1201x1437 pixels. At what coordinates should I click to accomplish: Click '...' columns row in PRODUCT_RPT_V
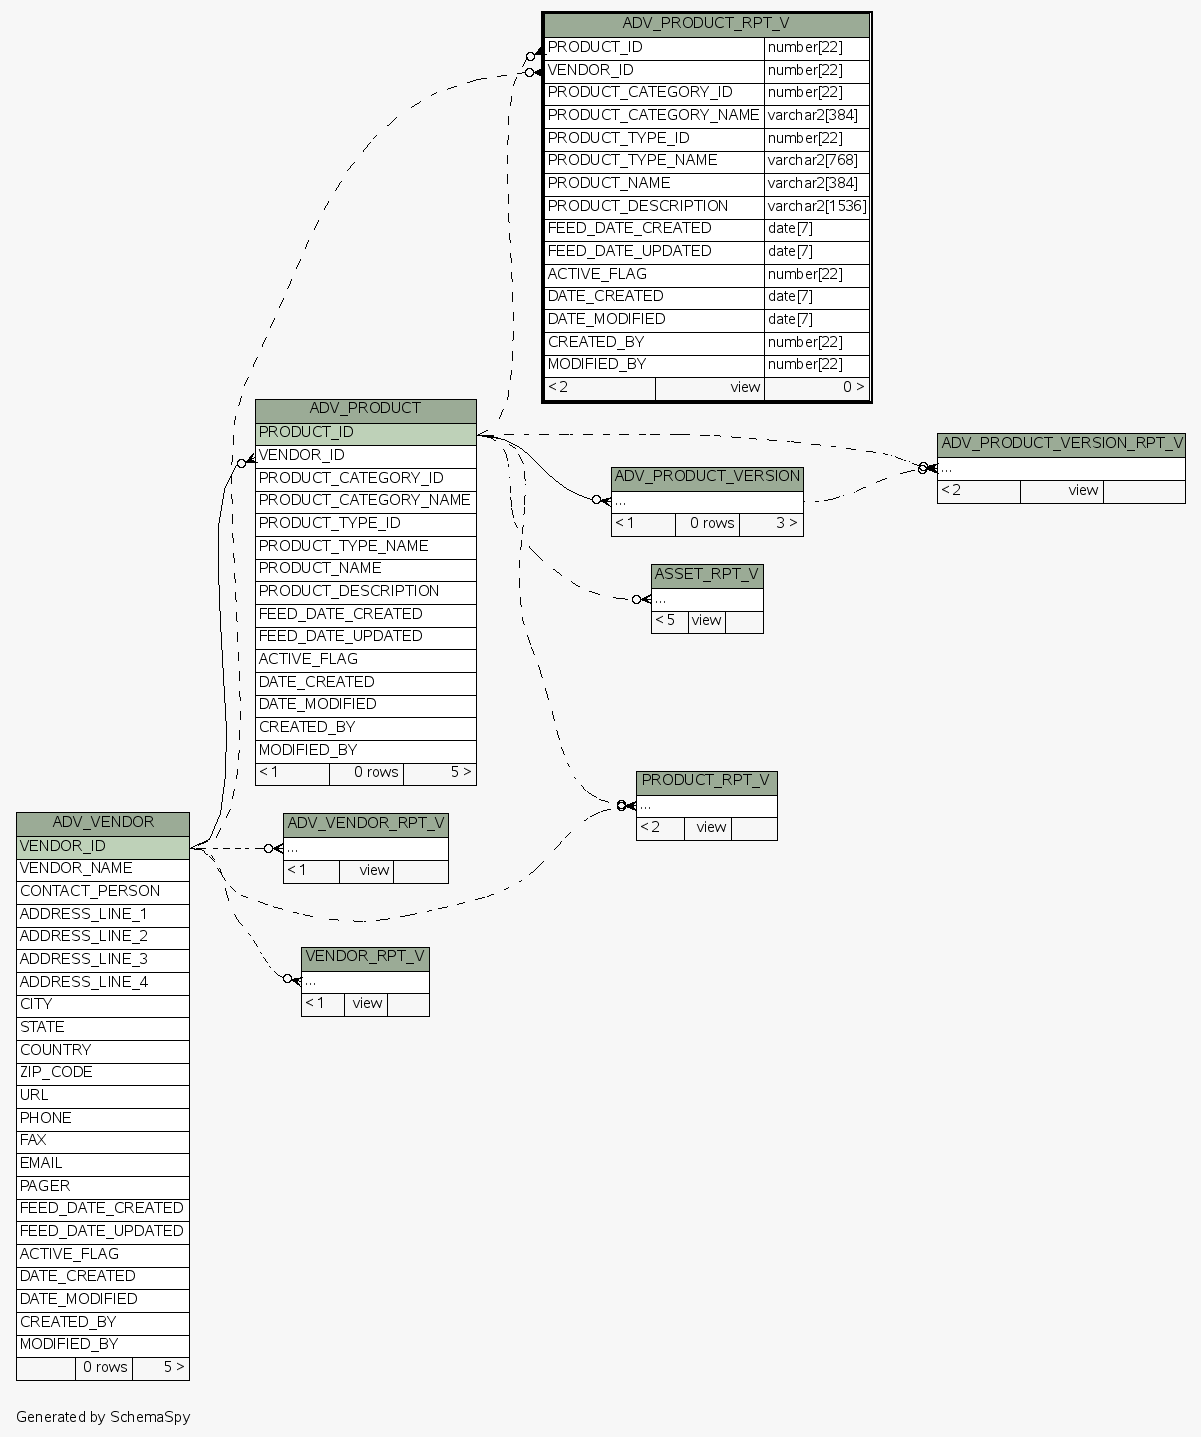(706, 806)
